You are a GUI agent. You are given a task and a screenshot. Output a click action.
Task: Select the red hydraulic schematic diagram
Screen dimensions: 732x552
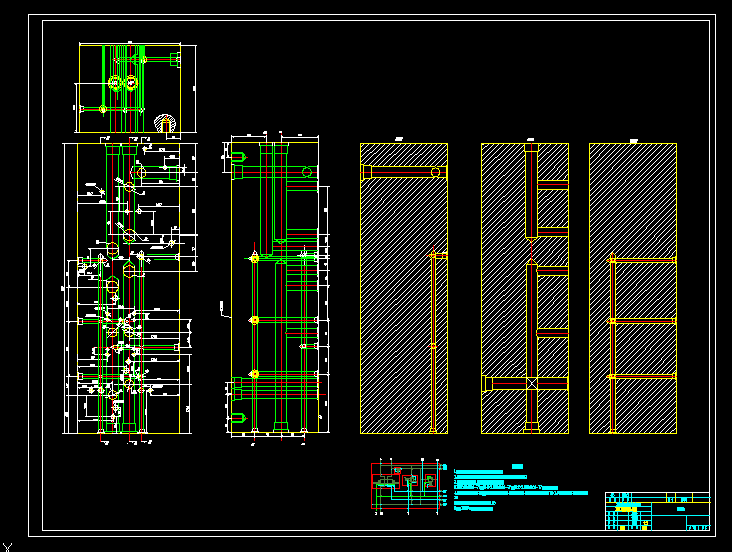(405, 486)
